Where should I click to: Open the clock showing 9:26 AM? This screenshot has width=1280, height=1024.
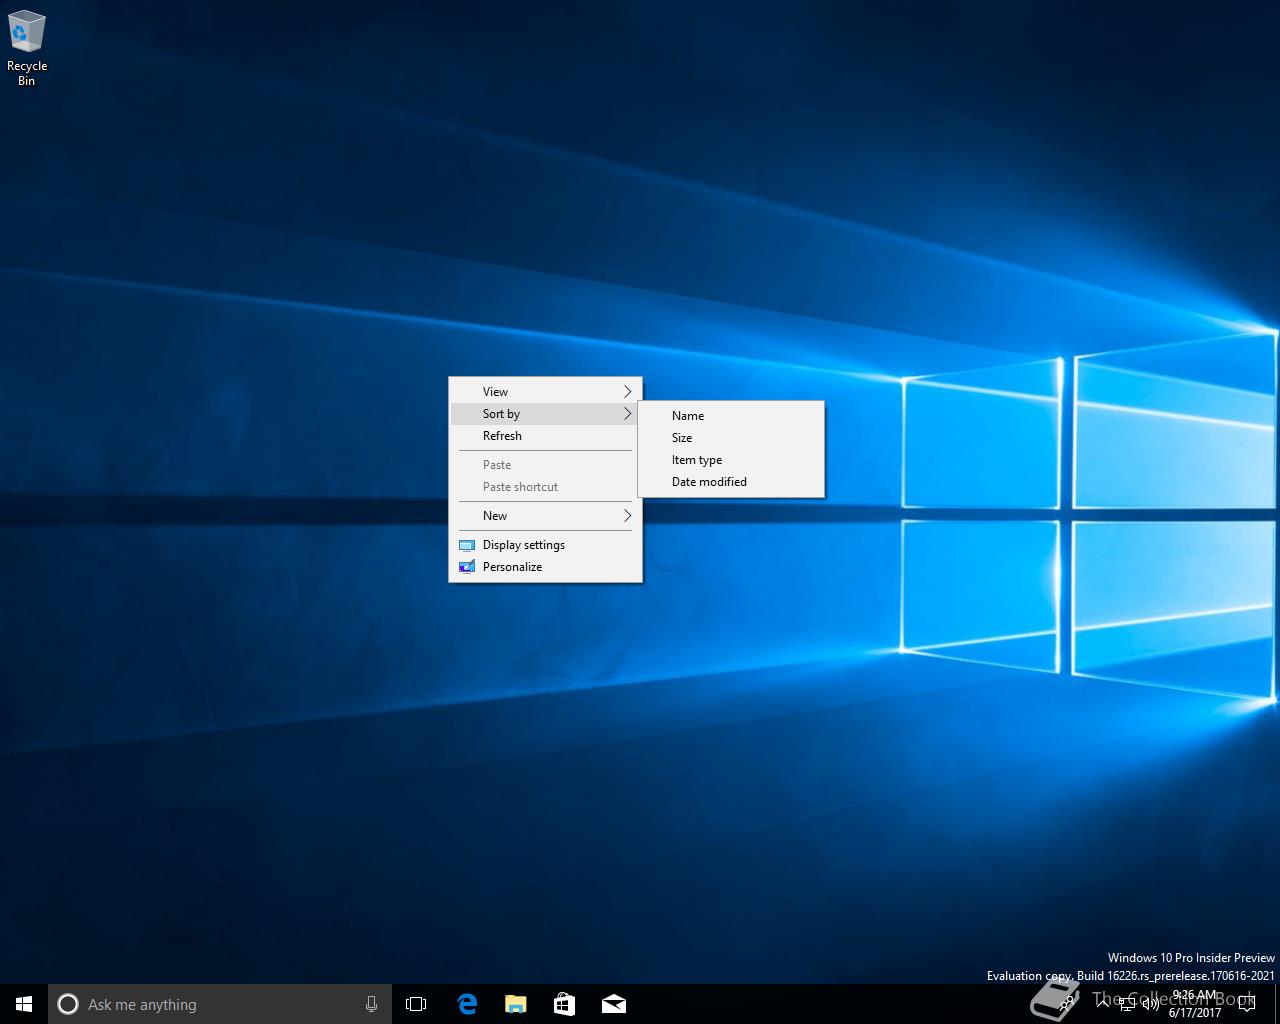pos(1195,1004)
